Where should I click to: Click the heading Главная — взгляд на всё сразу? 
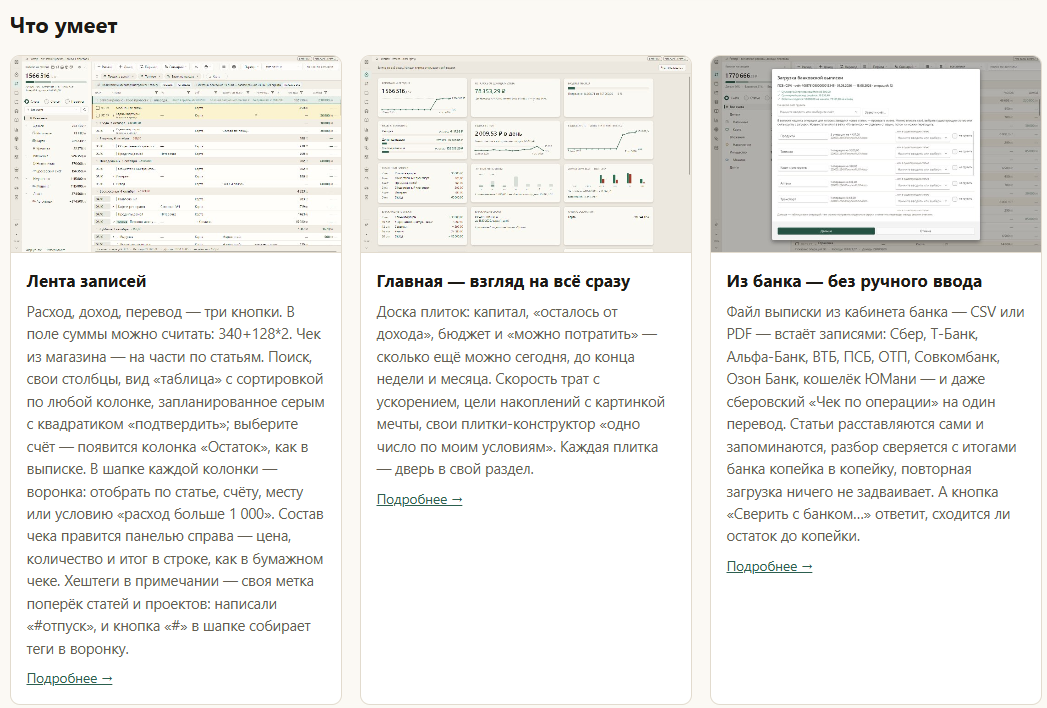[503, 281]
